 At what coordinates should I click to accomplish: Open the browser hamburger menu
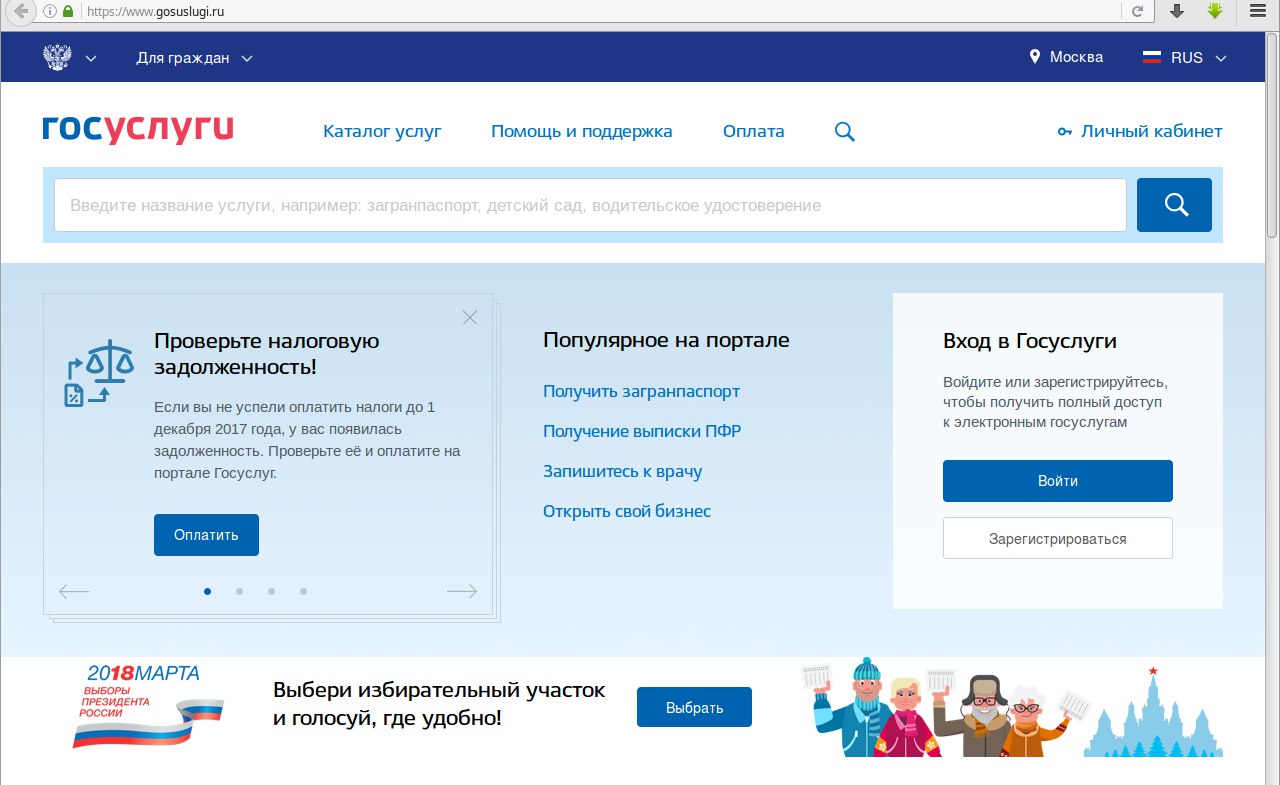coord(1258,11)
